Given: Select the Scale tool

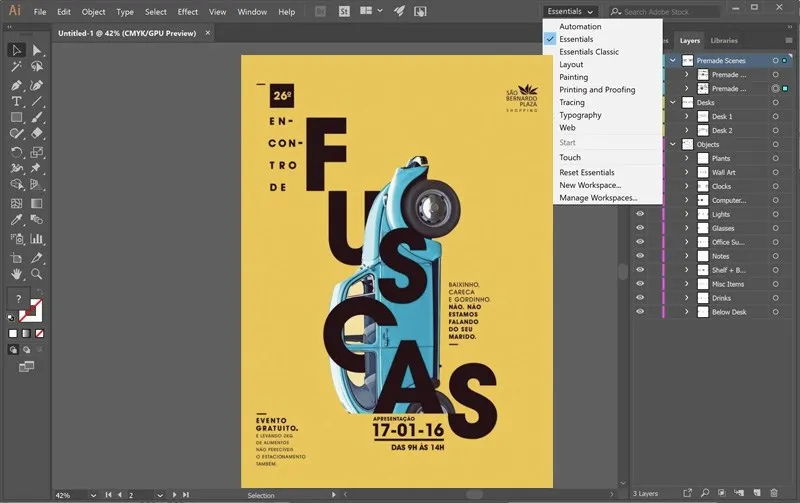Looking at the screenshot, I should [36, 152].
